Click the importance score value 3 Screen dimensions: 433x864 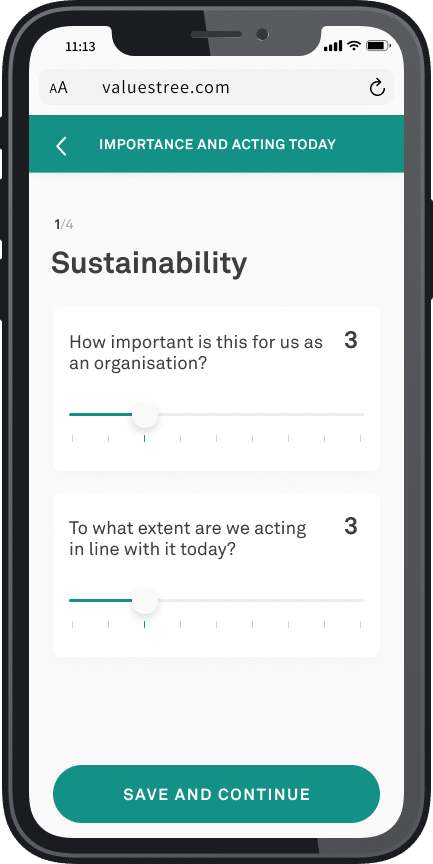[351, 341]
